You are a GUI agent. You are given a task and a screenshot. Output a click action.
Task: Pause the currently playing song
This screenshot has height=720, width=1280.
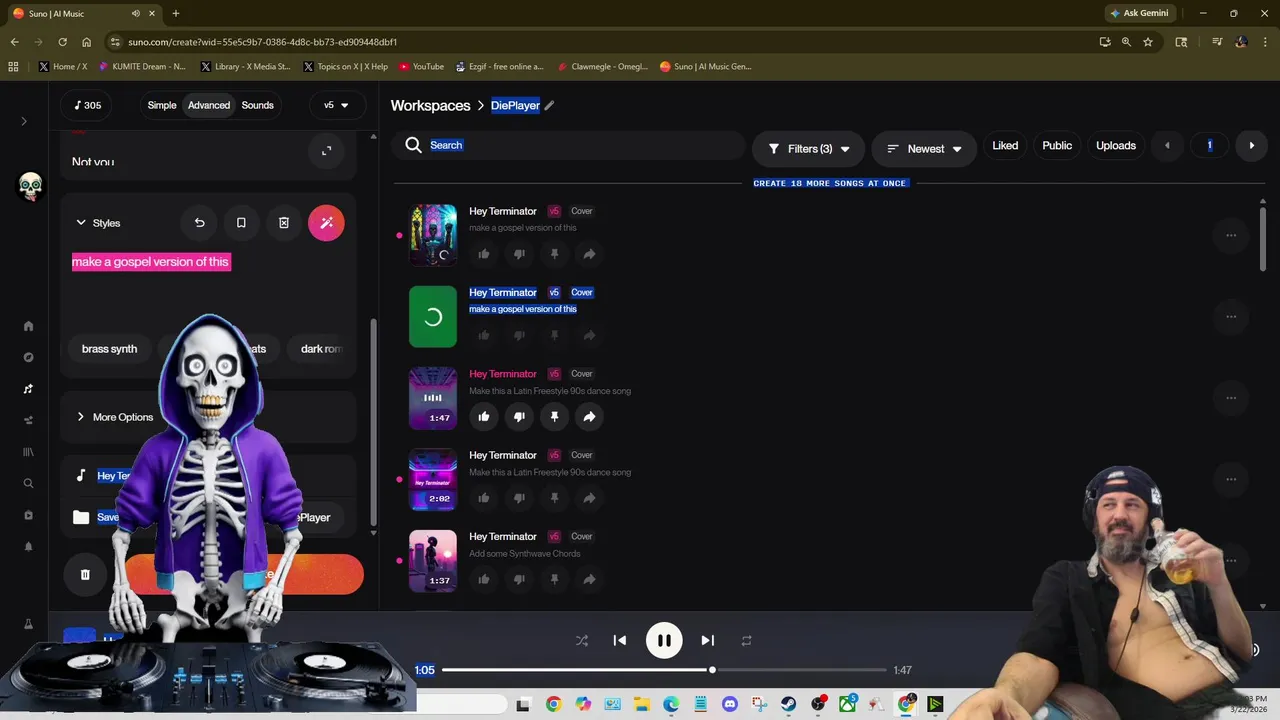click(x=664, y=641)
